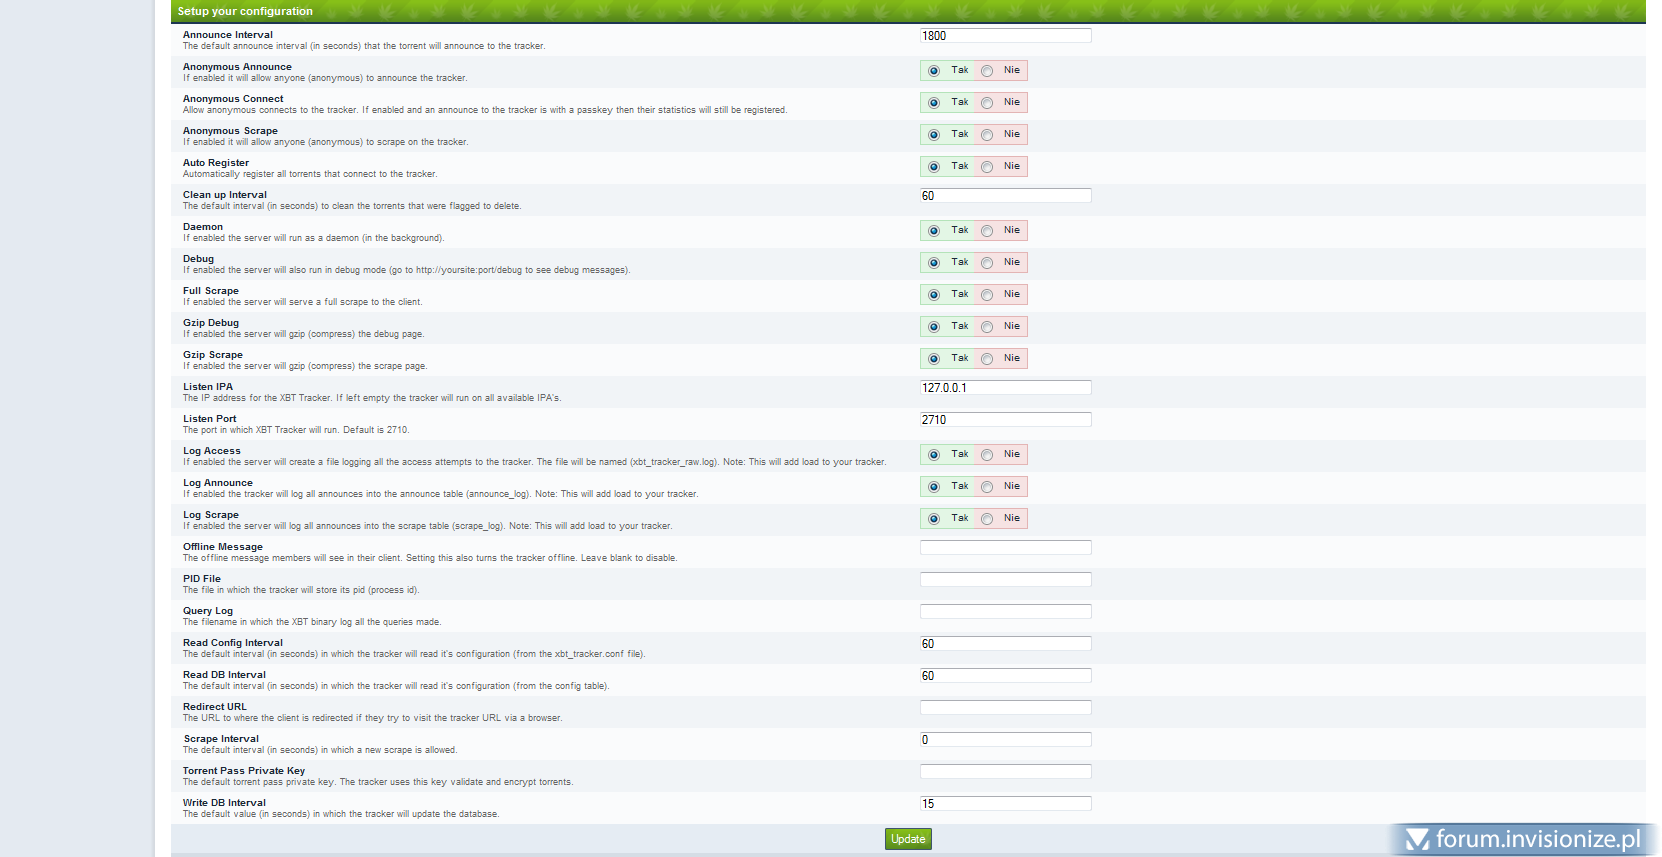The image size is (1662, 857).
Task: Disable Log Access using Nie
Action: click(987, 455)
